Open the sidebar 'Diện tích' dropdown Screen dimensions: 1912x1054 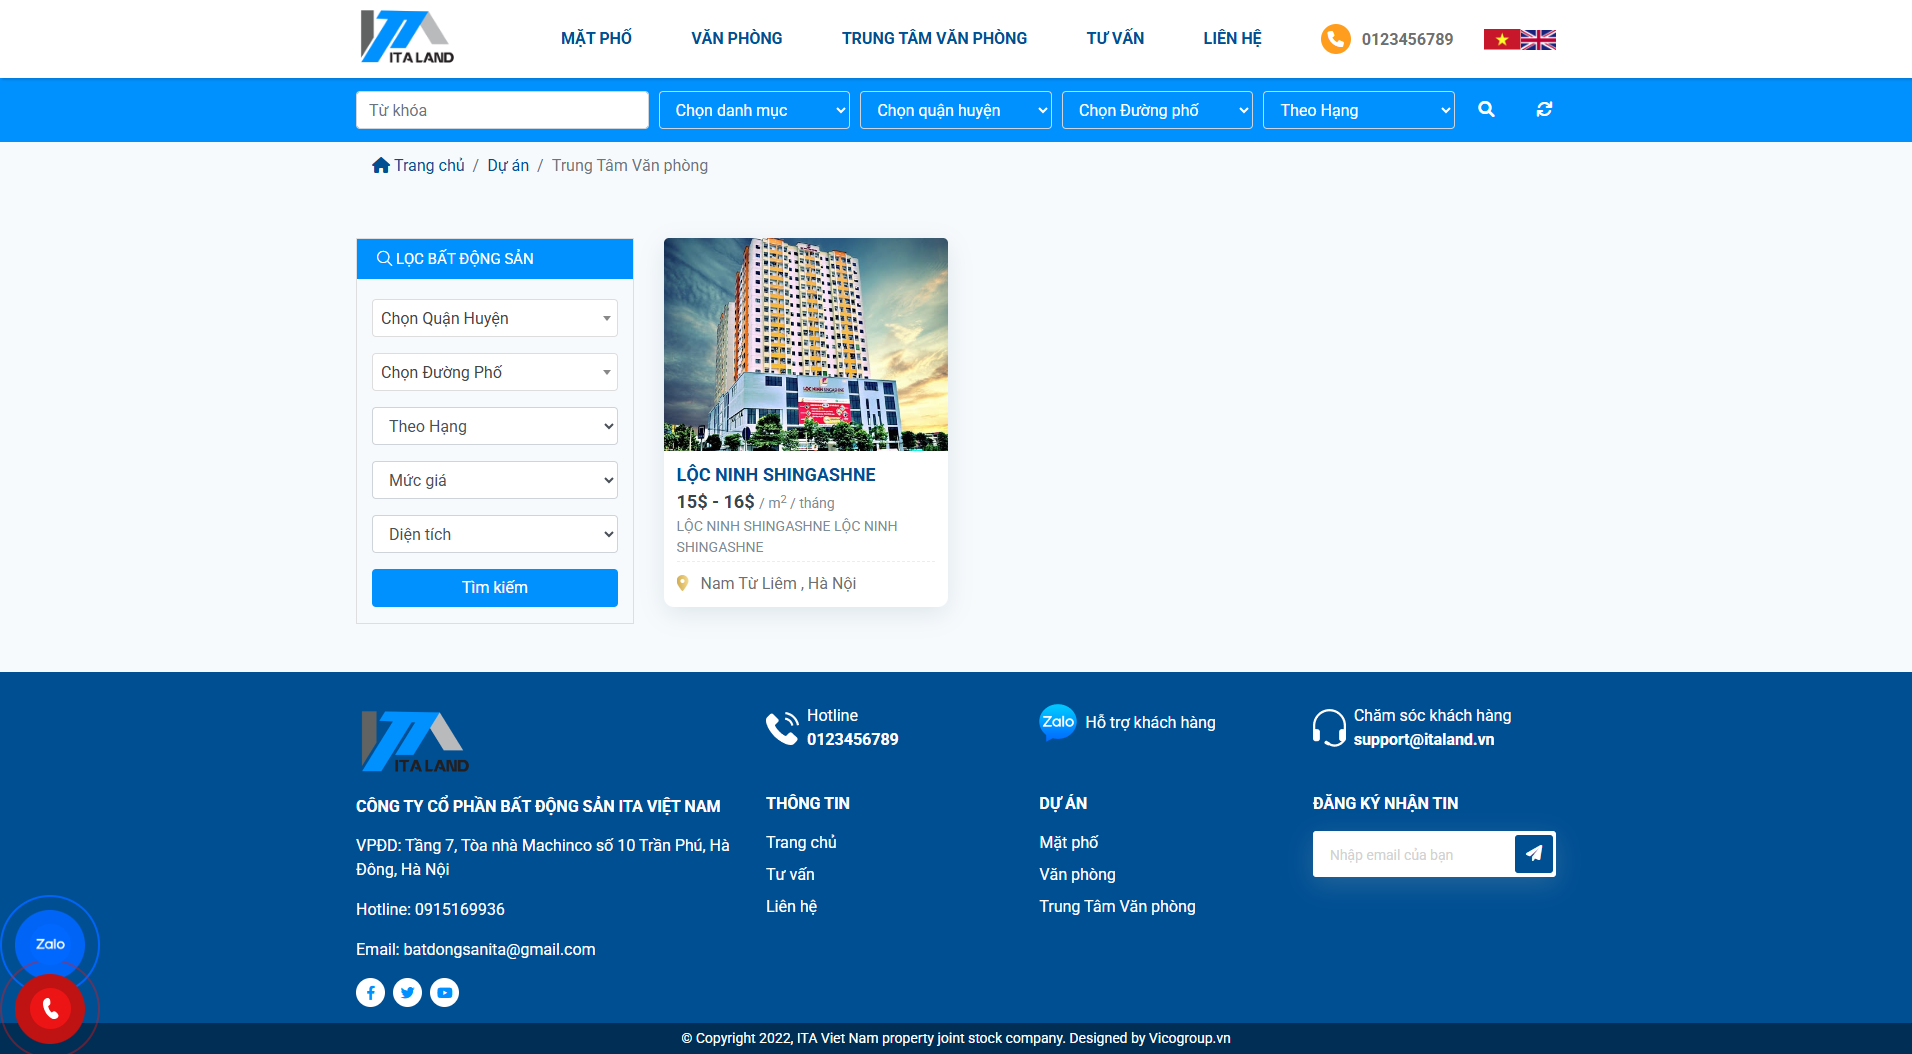pos(495,534)
